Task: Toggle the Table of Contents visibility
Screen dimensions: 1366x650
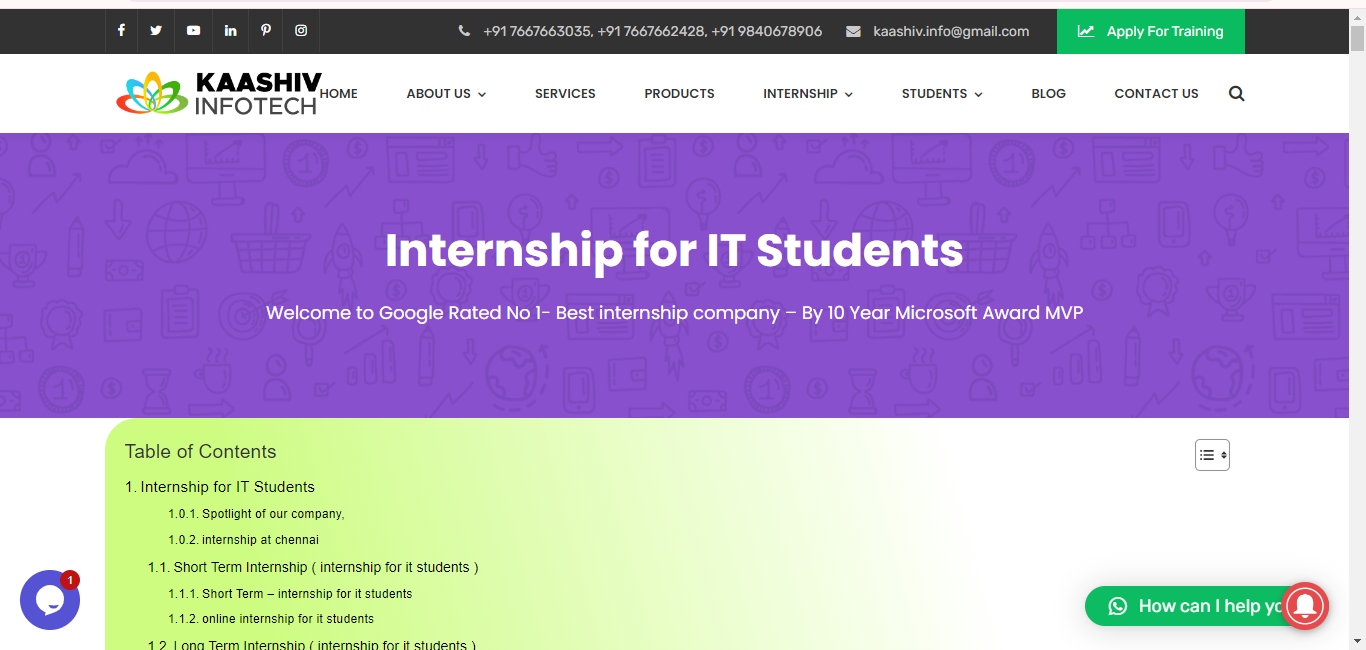Action: point(1212,455)
